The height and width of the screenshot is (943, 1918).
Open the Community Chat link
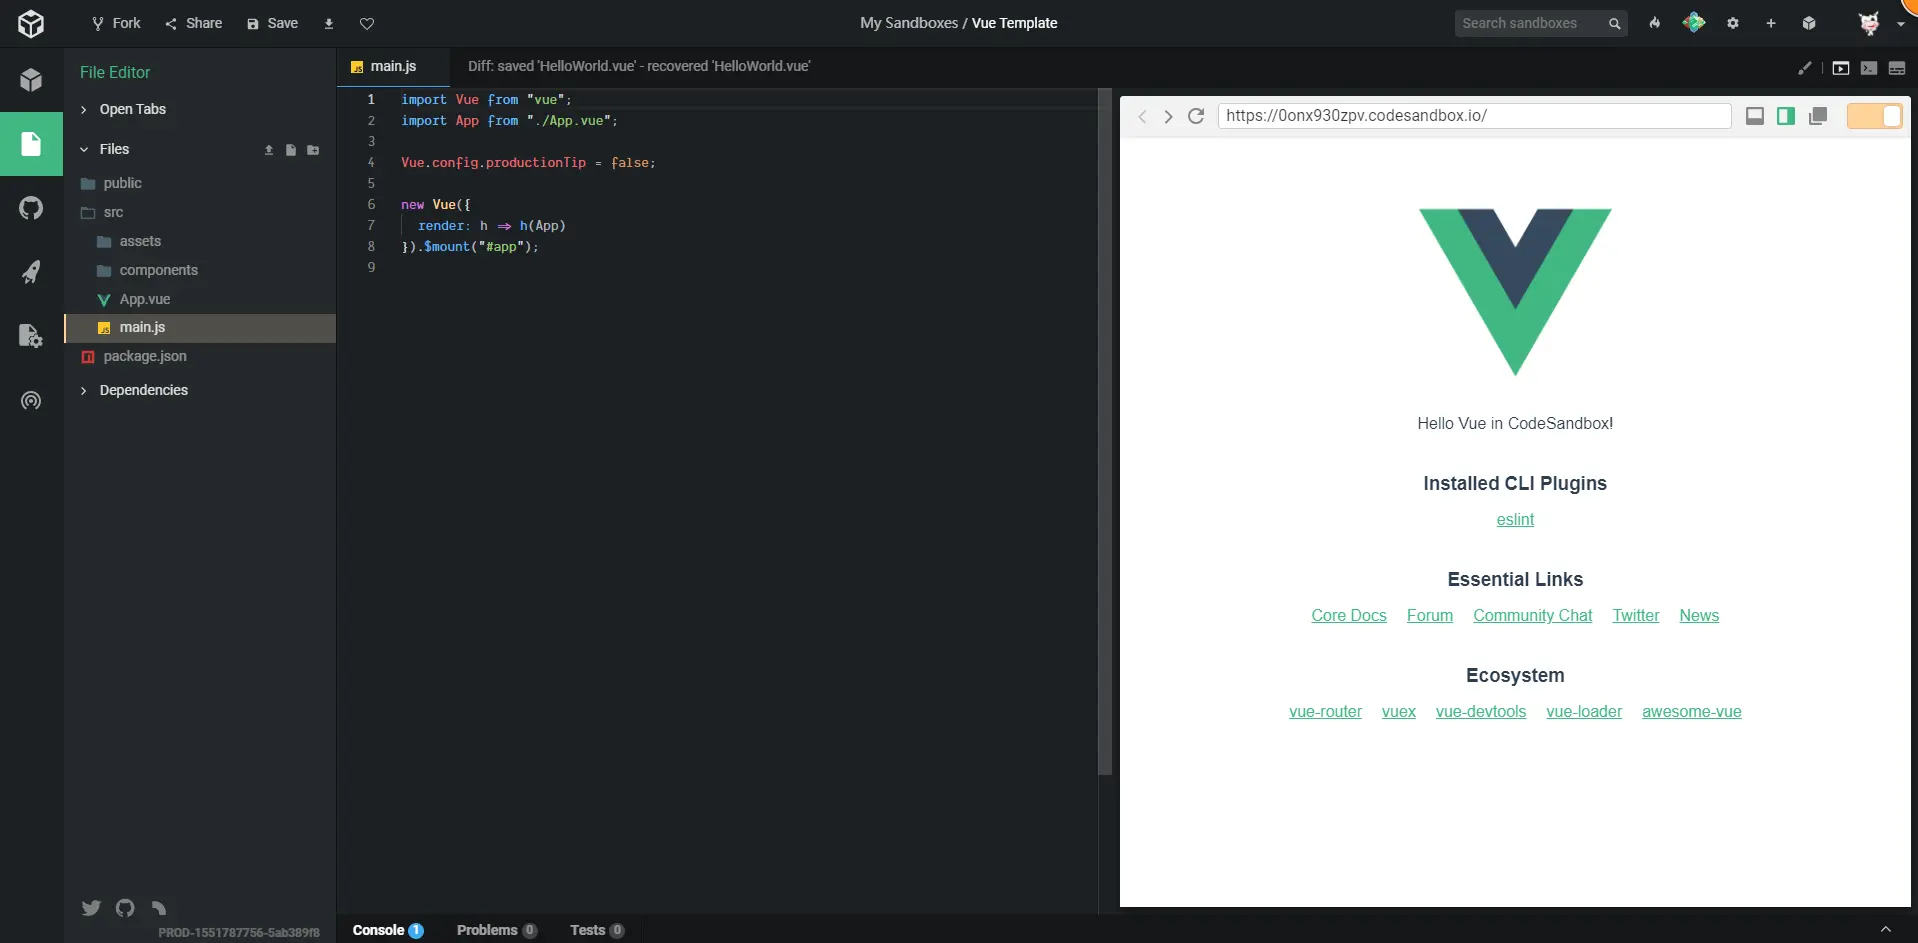coord(1532,616)
